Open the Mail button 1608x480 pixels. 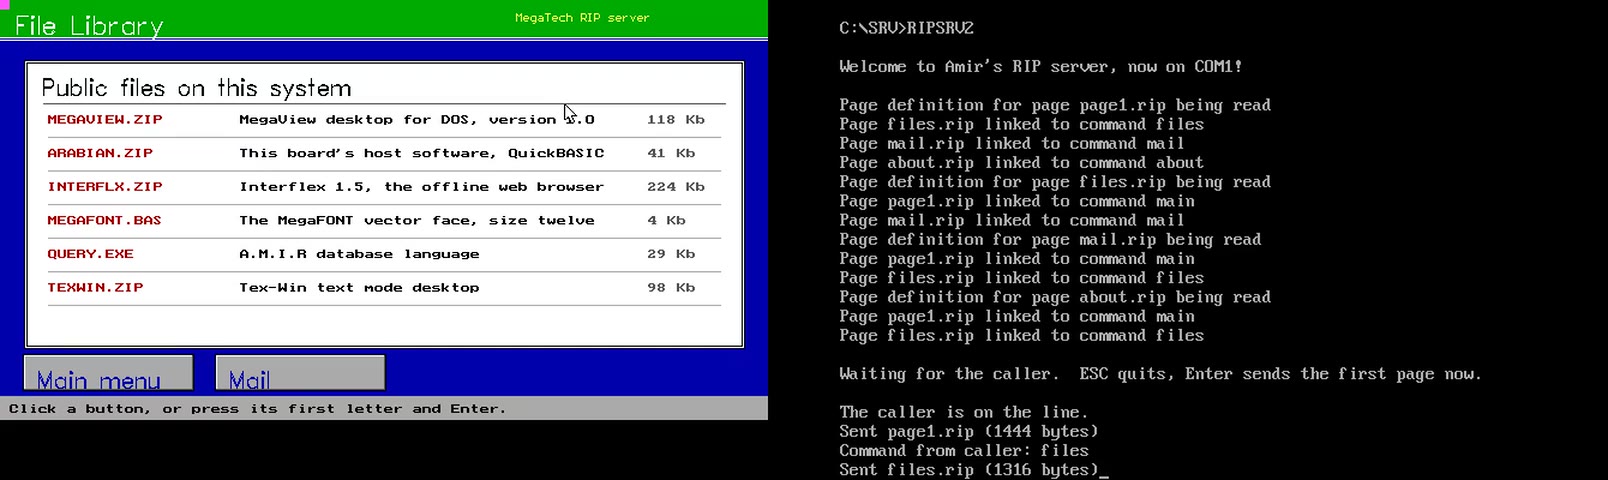(300, 373)
